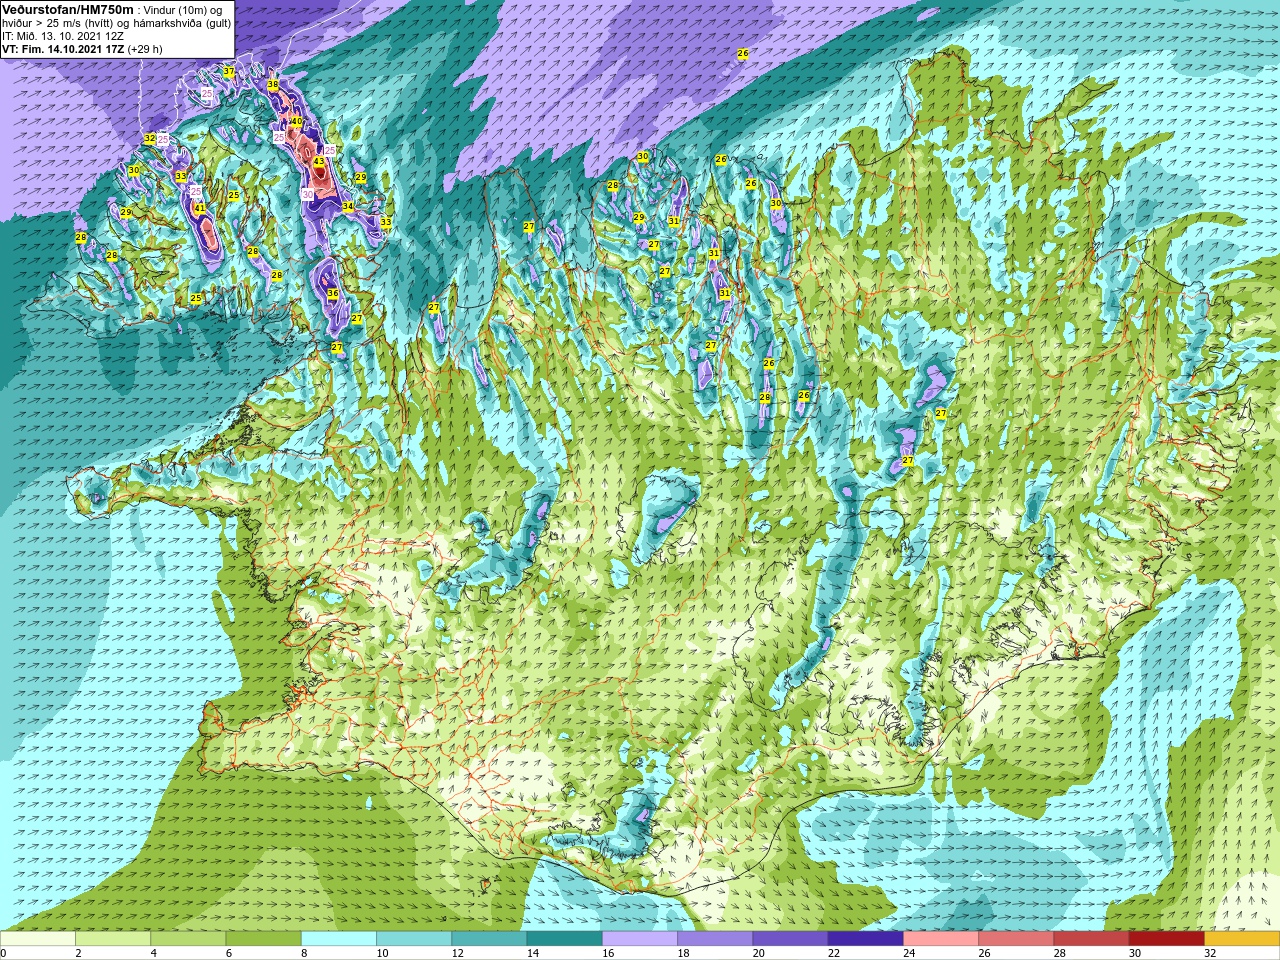Select the above-32 m/s orange-yellow legend swatch
Image resolution: width=1280 pixels, height=960 pixels.
coord(1242,939)
